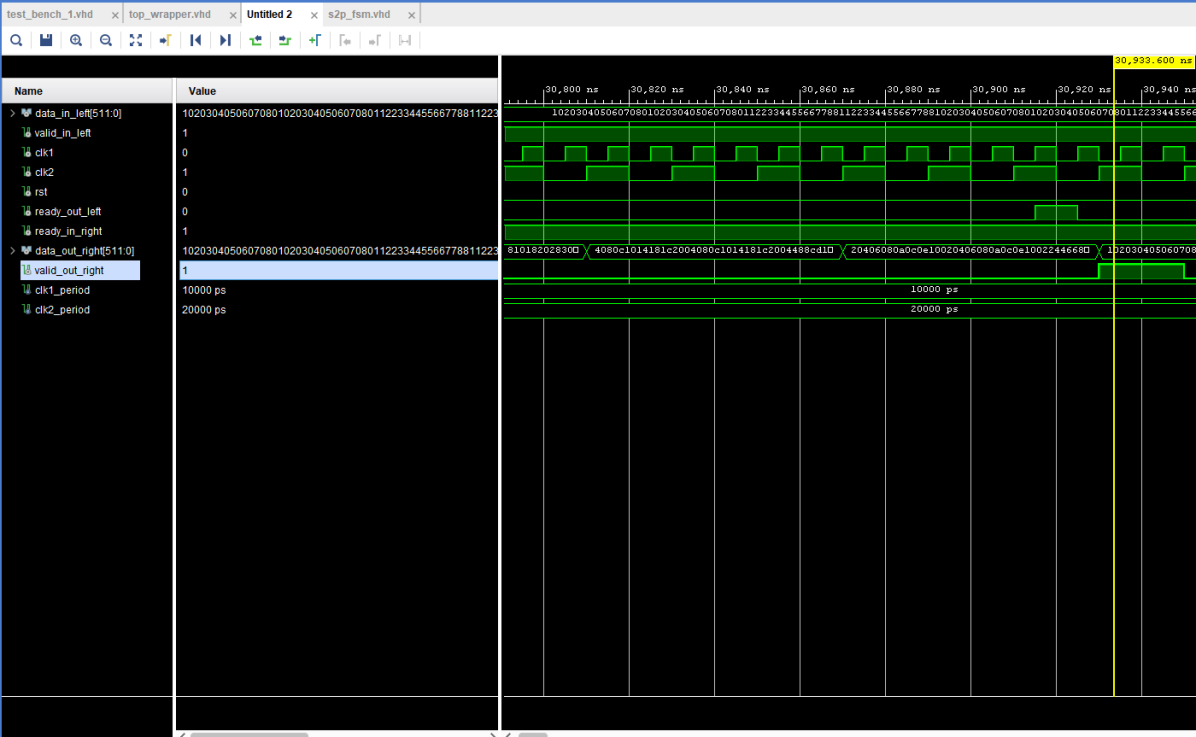The image size is (1196, 737).
Task: Go to next signal transition
Action: 285,40
